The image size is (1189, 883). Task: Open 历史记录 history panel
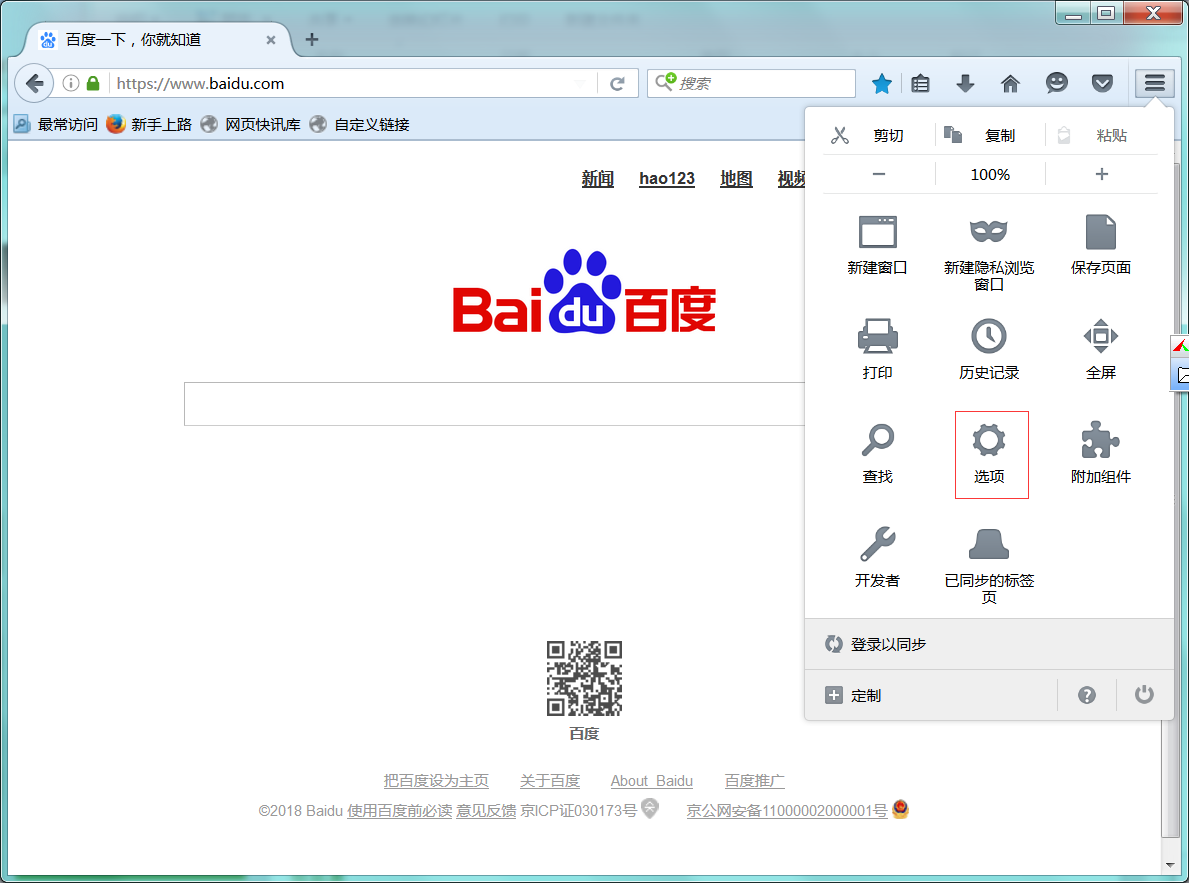click(989, 349)
